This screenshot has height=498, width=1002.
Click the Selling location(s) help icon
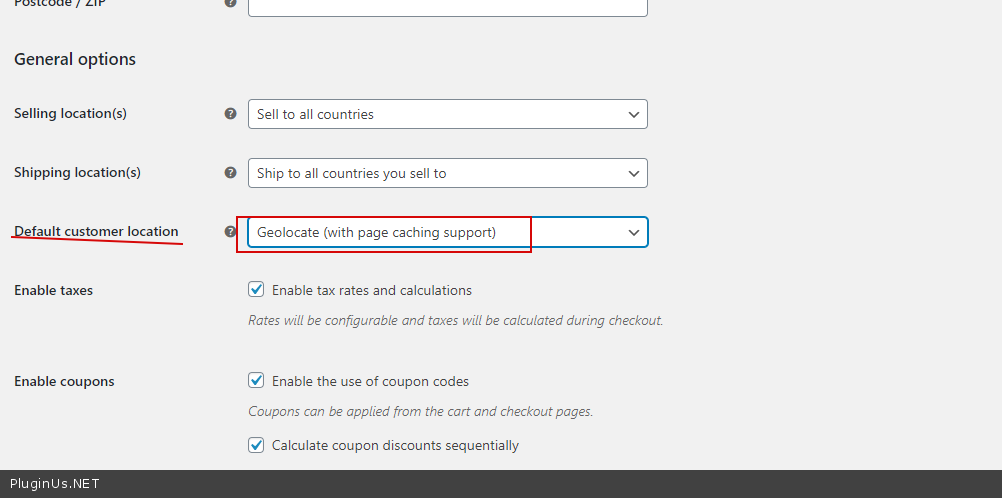[231, 114]
